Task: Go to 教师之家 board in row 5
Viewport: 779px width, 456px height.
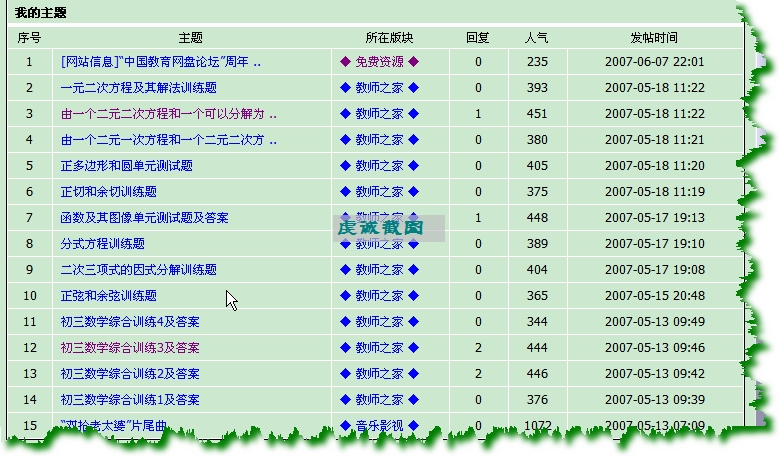Action: point(380,166)
